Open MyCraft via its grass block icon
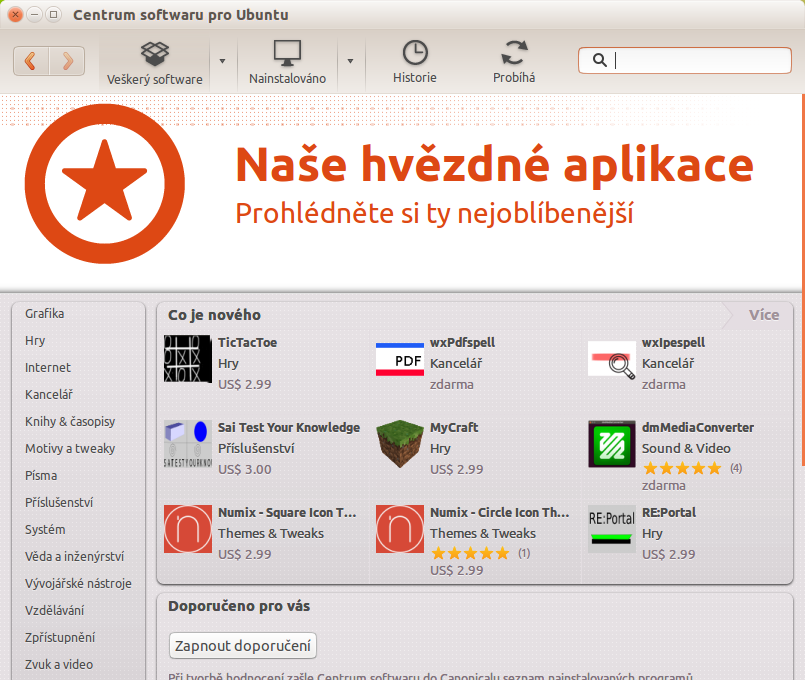Viewport: 805px width, 680px height. point(399,444)
